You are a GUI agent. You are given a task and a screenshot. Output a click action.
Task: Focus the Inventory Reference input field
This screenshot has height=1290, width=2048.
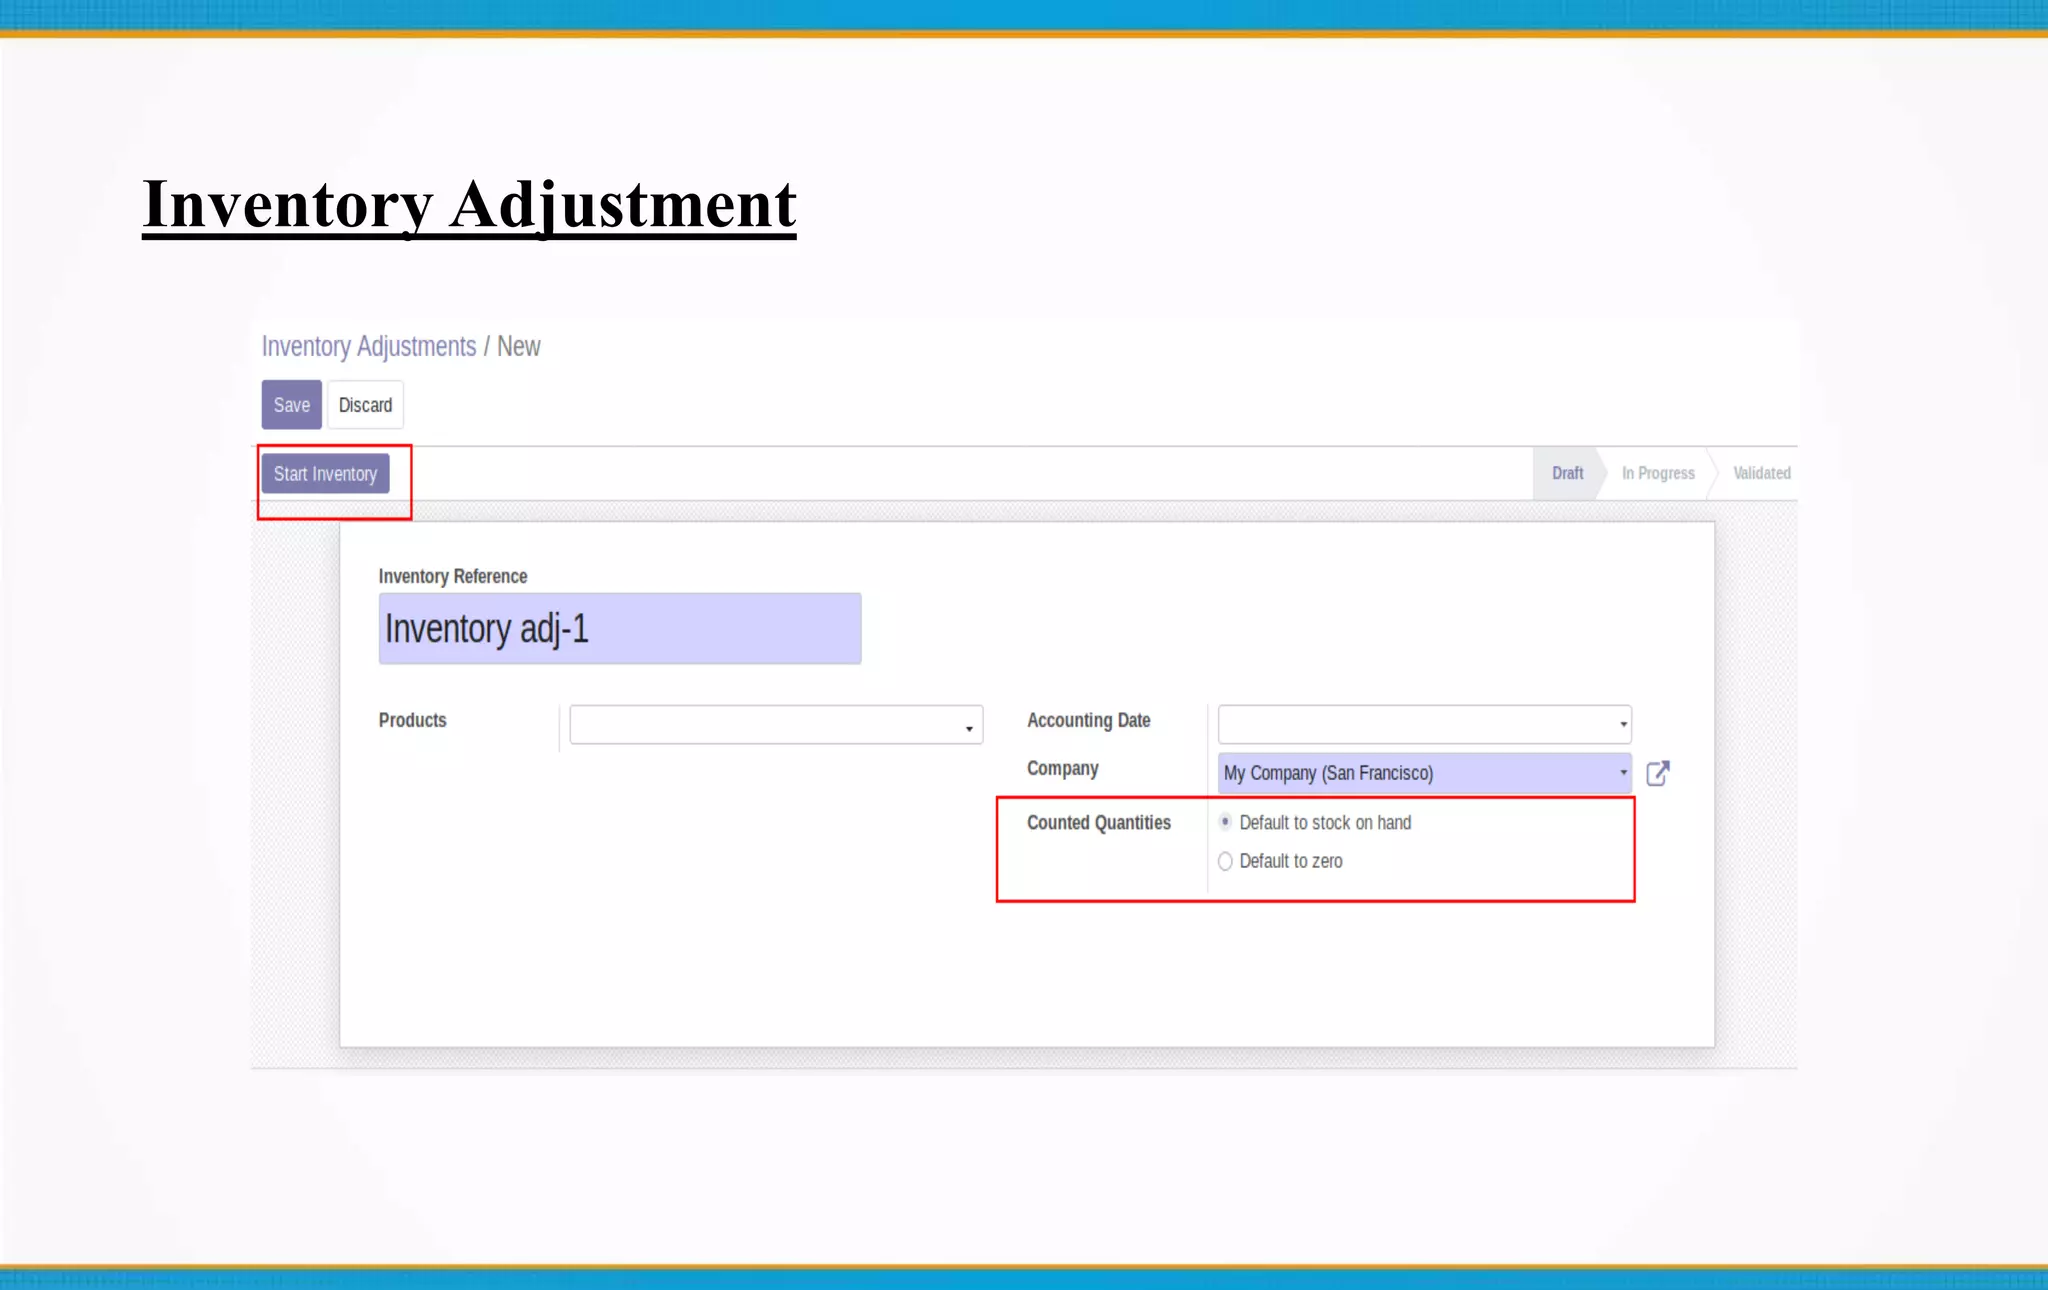click(620, 629)
